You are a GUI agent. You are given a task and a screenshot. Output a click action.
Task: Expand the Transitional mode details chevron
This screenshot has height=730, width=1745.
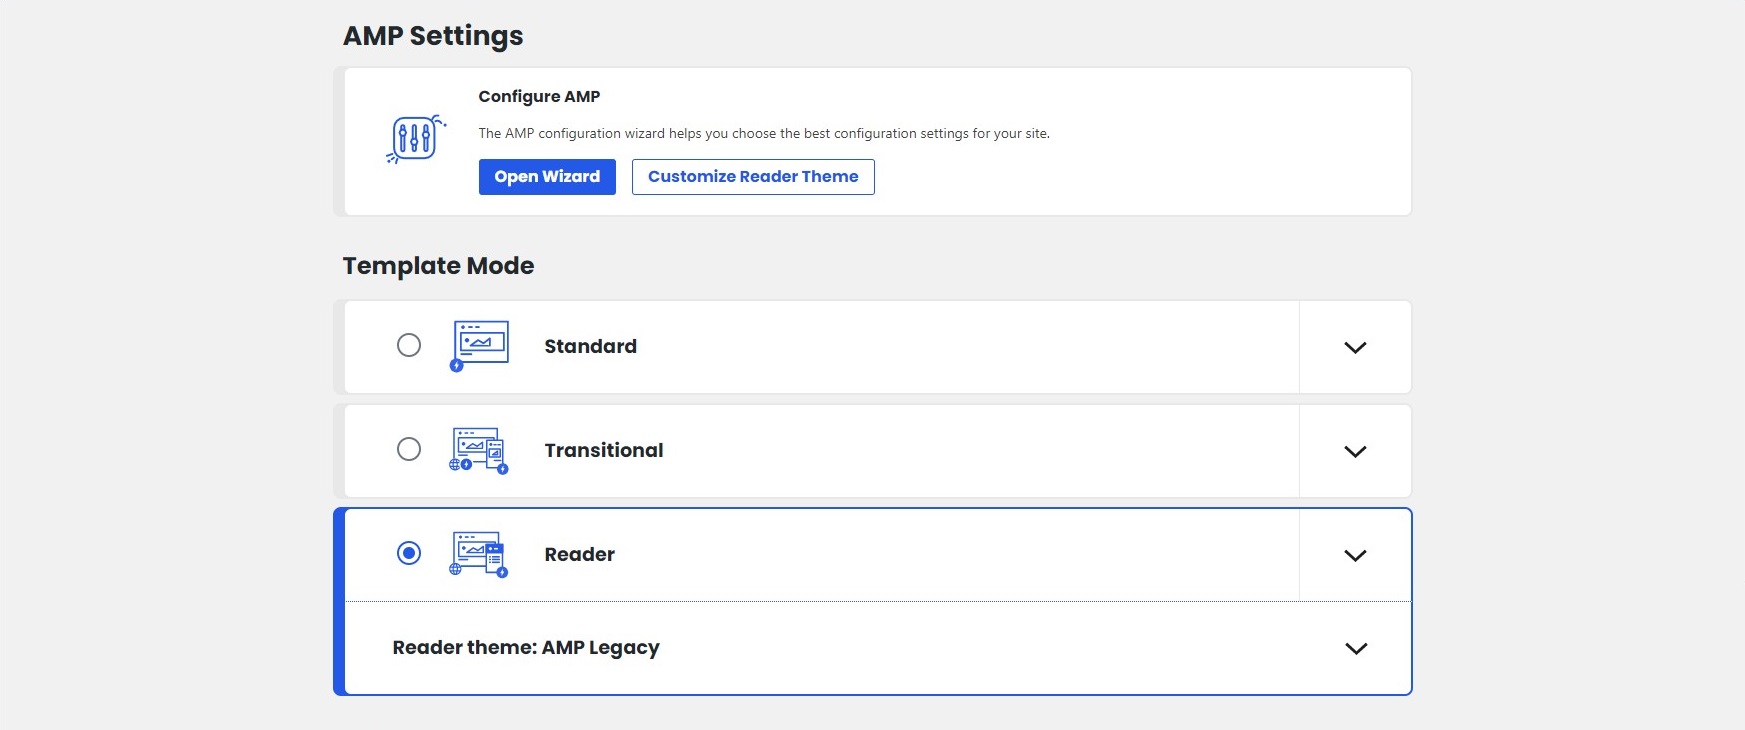pos(1355,452)
